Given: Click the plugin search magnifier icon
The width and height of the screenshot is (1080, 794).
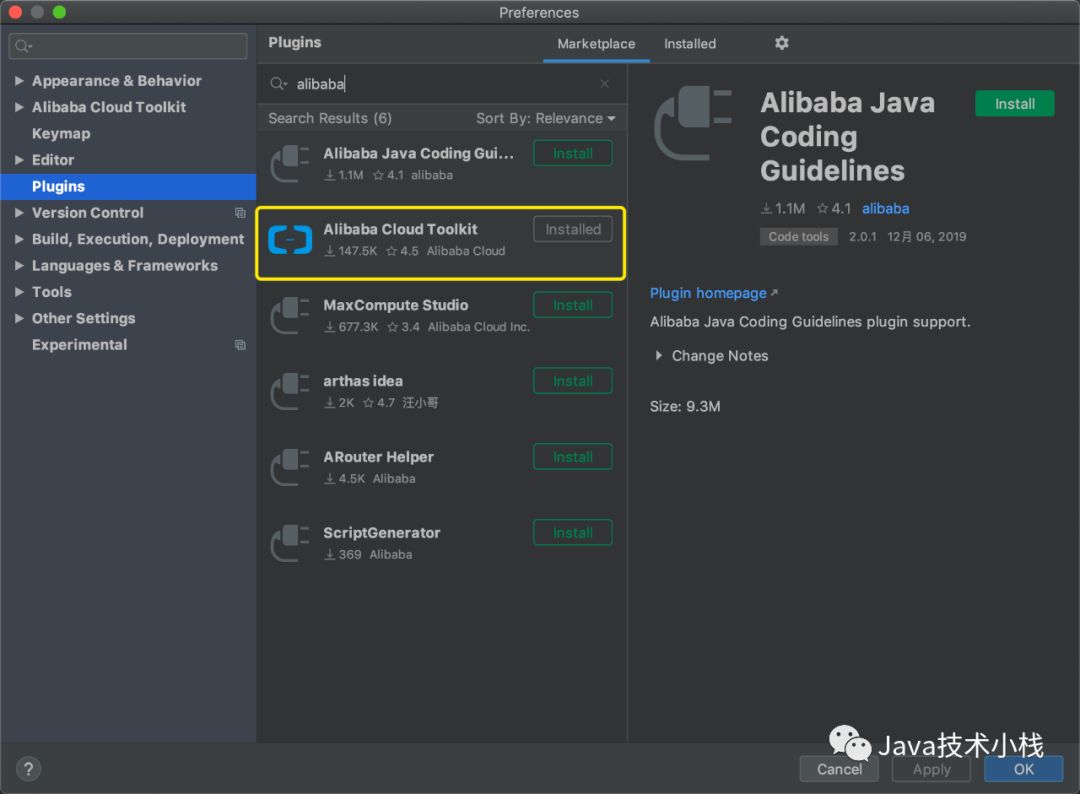Looking at the screenshot, I should [x=278, y=84].
